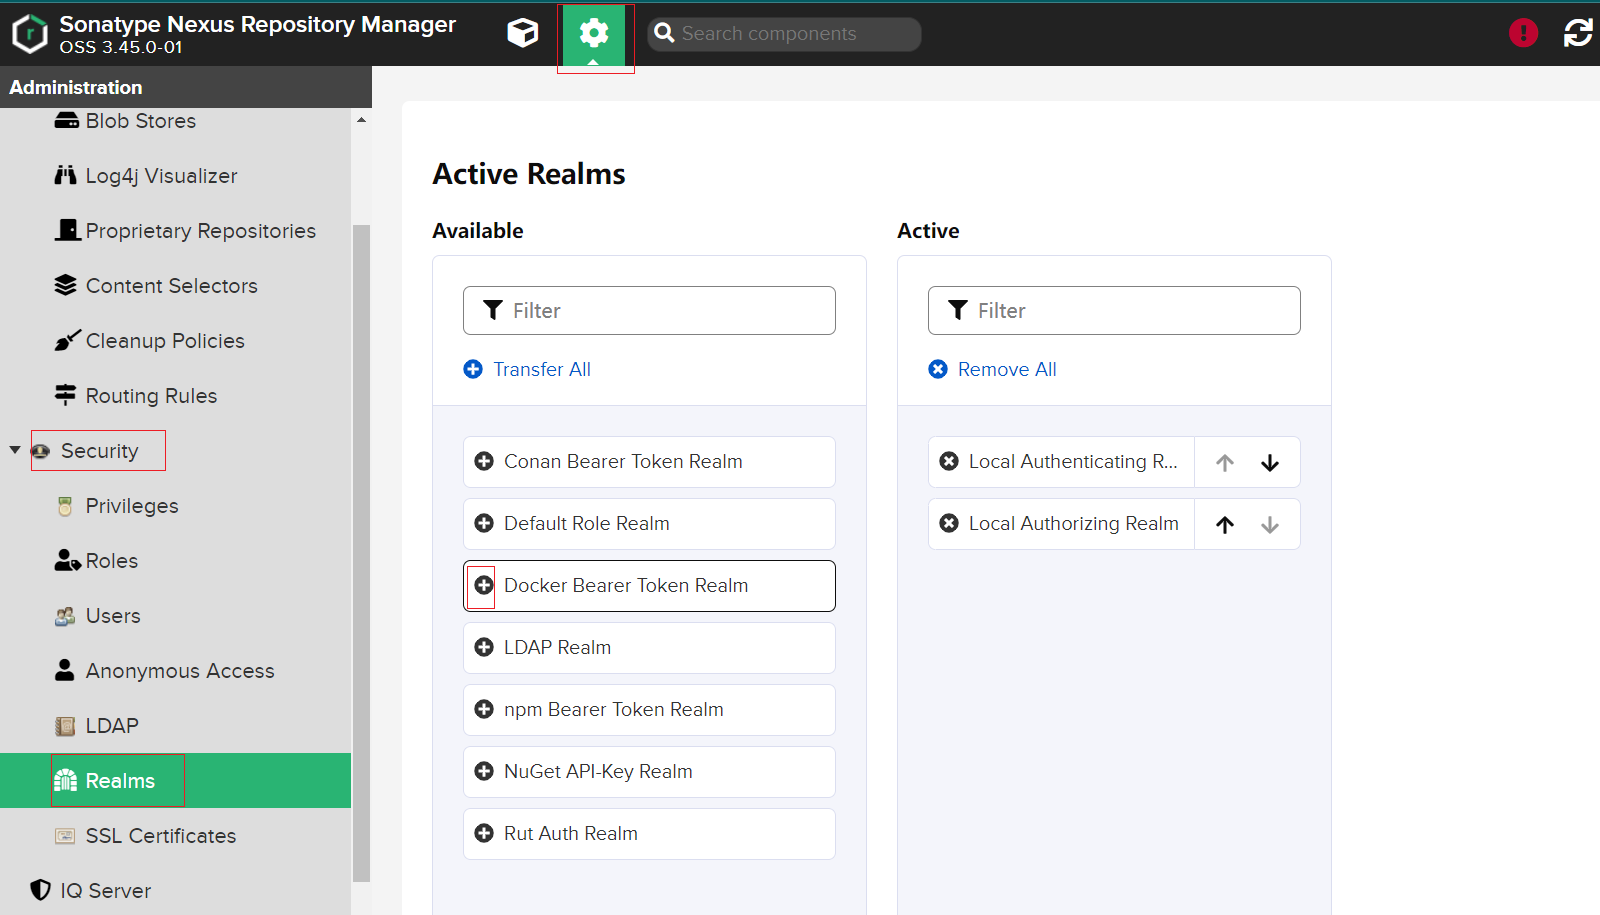Open Users under Security
Image resolution: width=1600 pixels, height=915 pixels.
97,615
